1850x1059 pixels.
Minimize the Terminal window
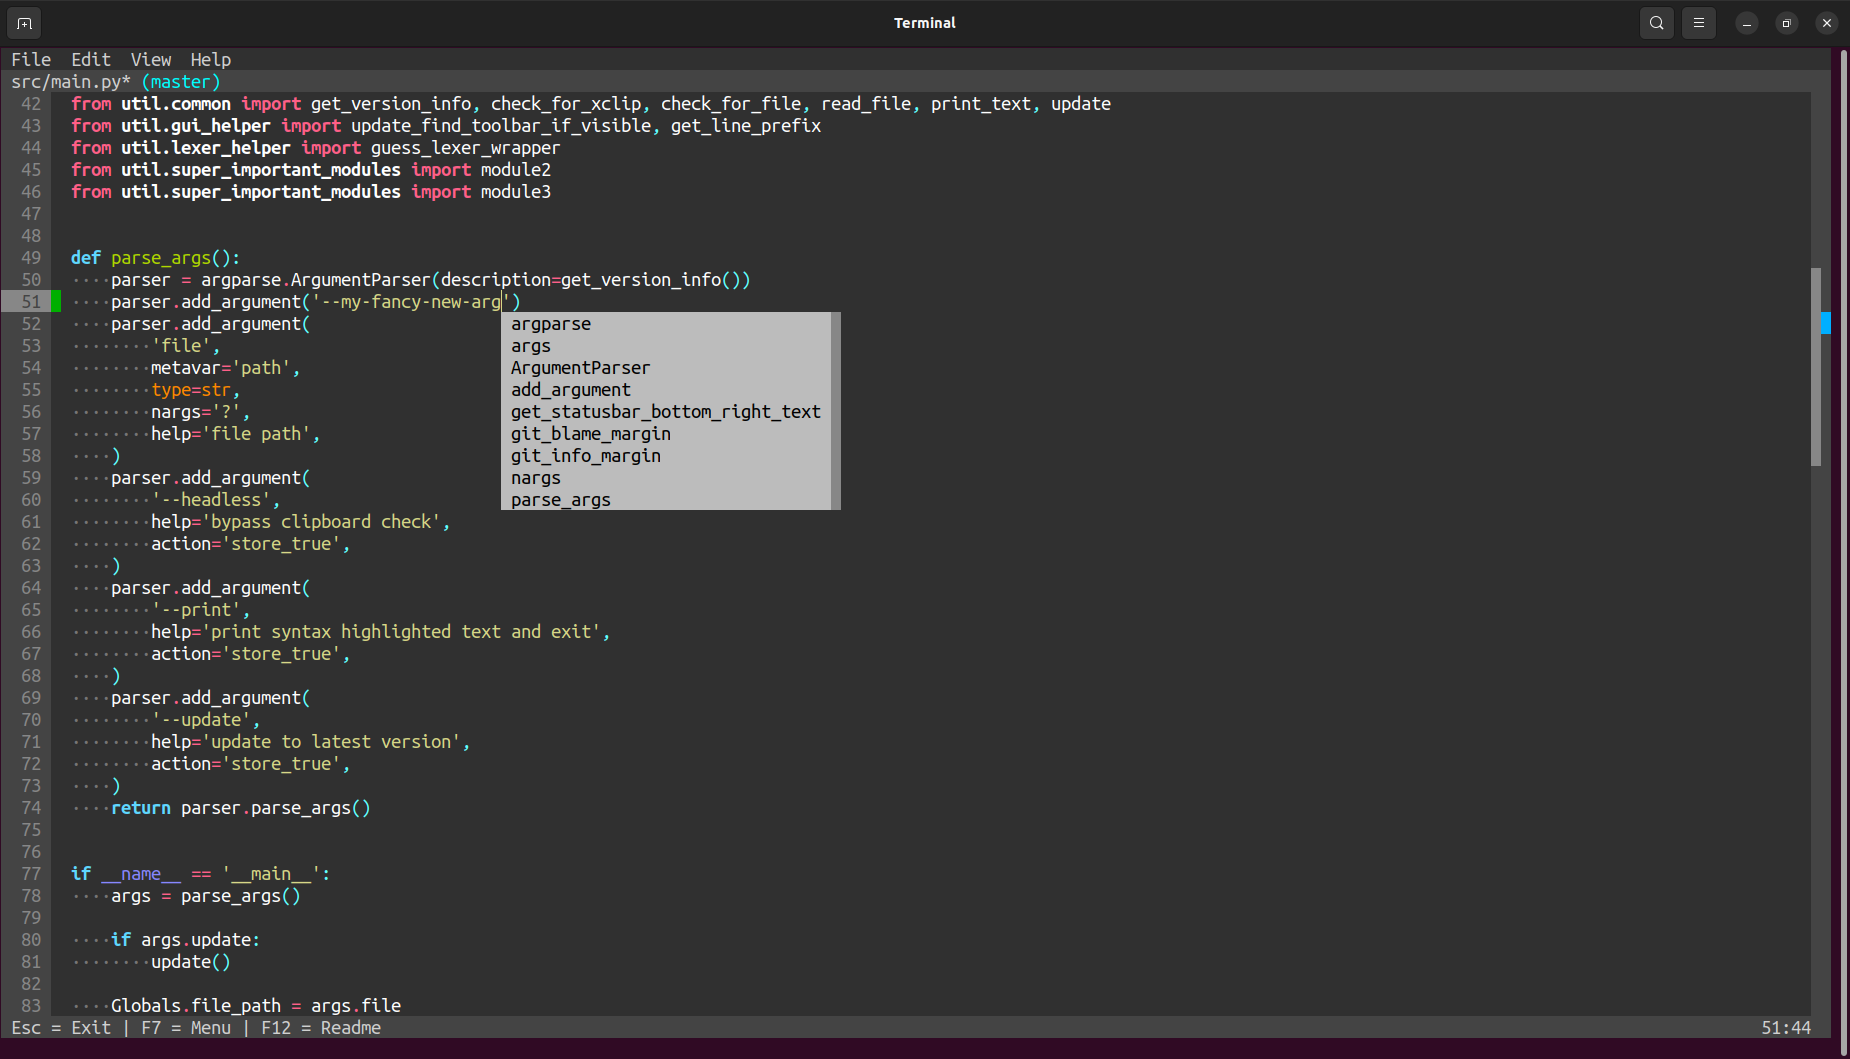tap(1746, 23)
